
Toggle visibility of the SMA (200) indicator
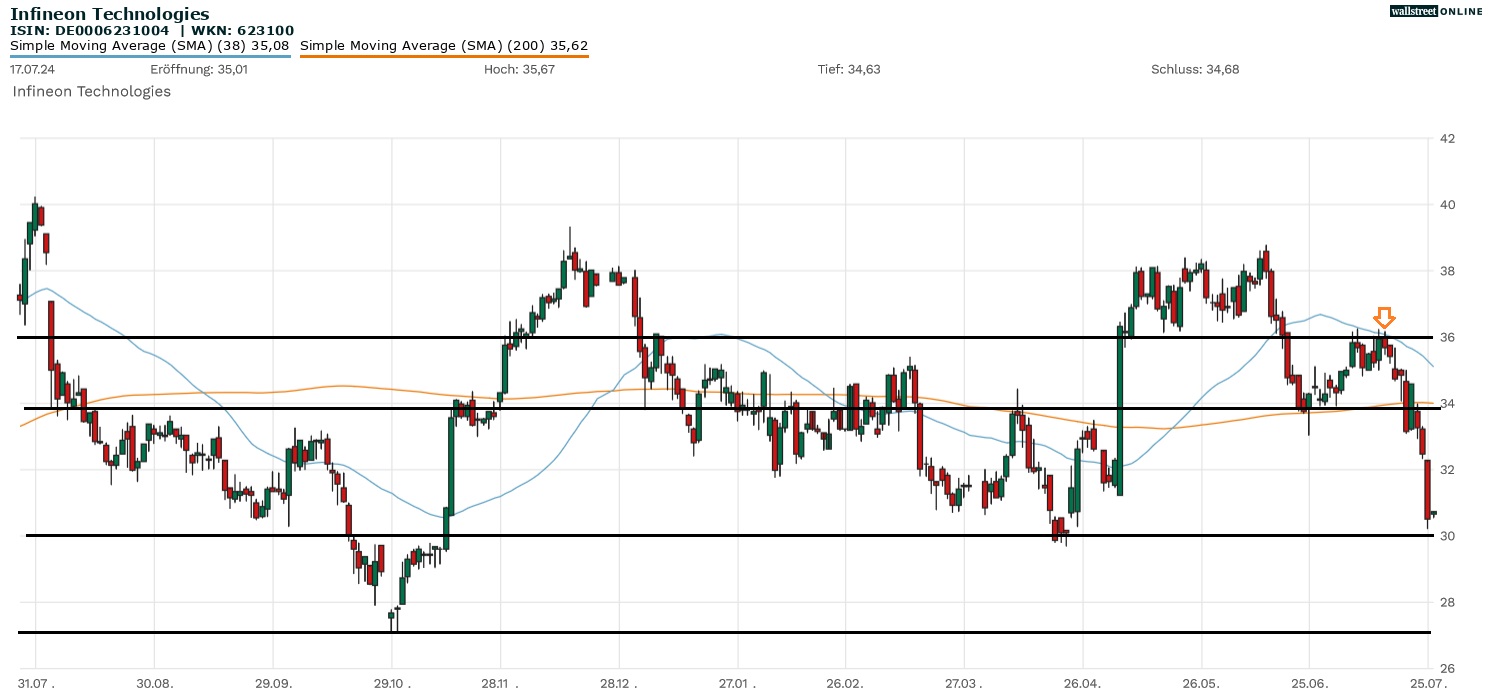point(444,45)
